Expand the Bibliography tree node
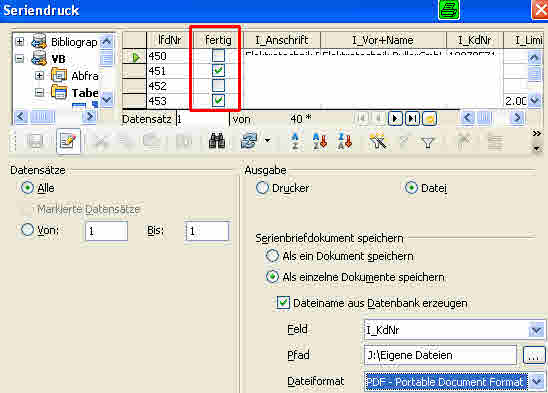This screenshot has height=393, width=548. click(20, 42)
